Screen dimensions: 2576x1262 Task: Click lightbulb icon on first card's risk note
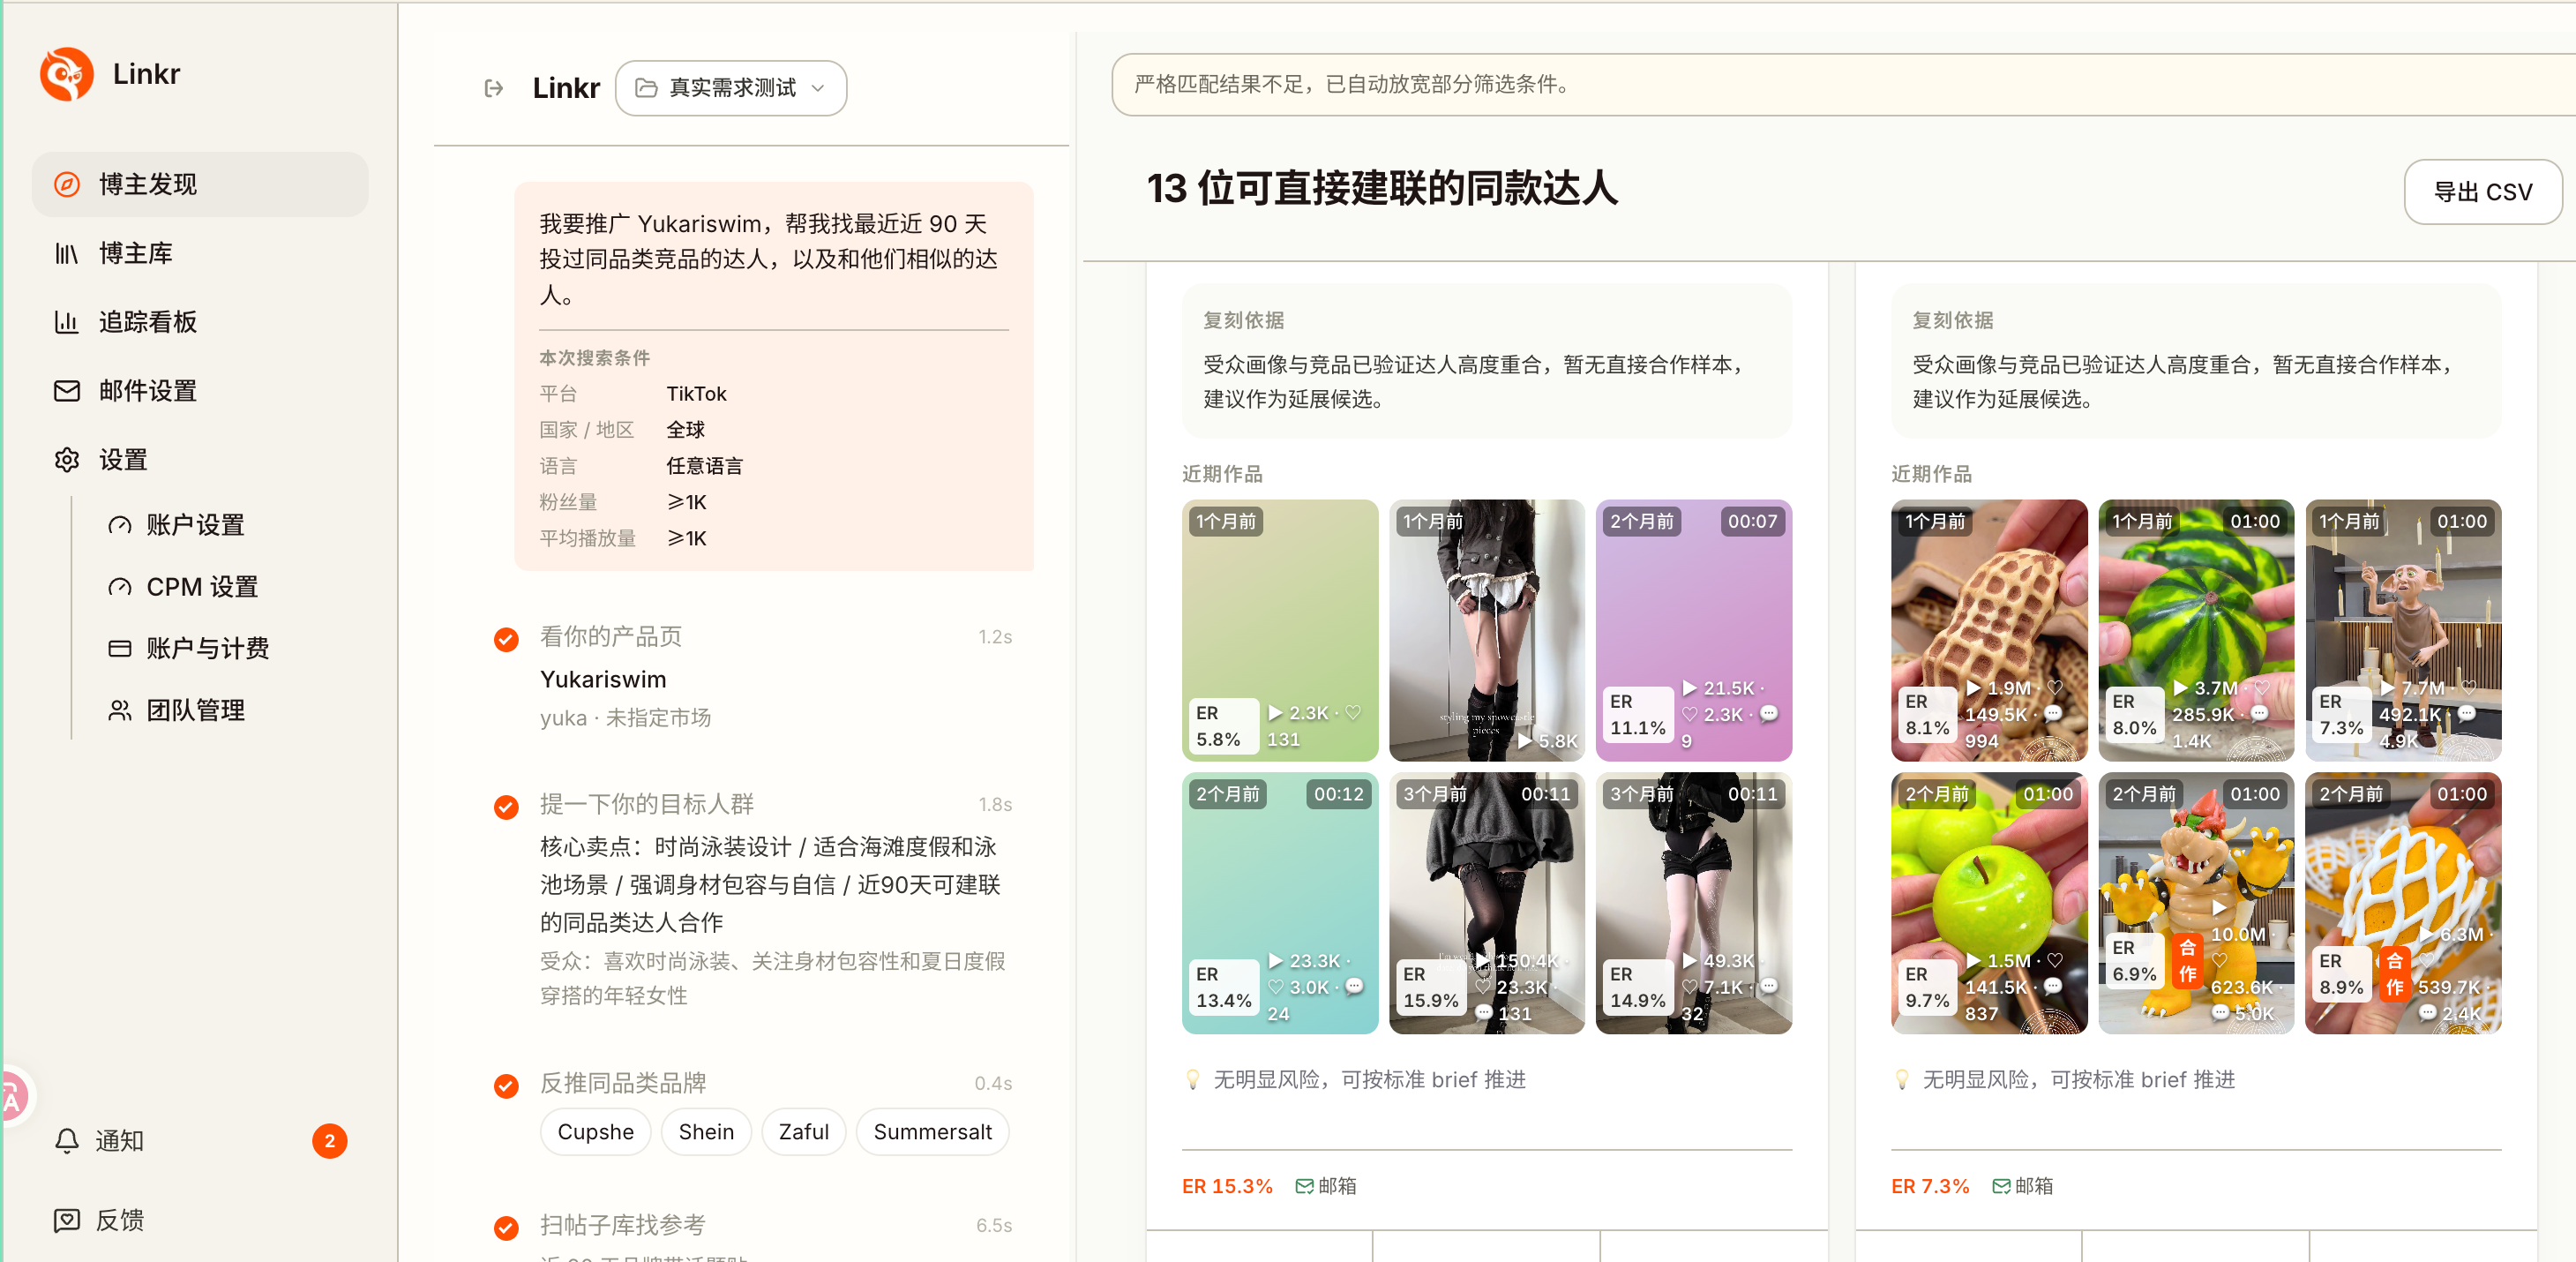pyautogui.click(x=1192, y=1080)
